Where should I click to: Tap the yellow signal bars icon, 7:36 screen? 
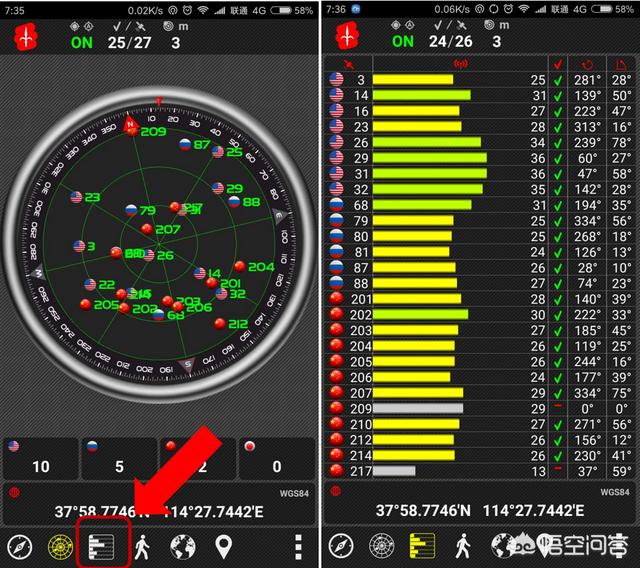coord(422,546)
